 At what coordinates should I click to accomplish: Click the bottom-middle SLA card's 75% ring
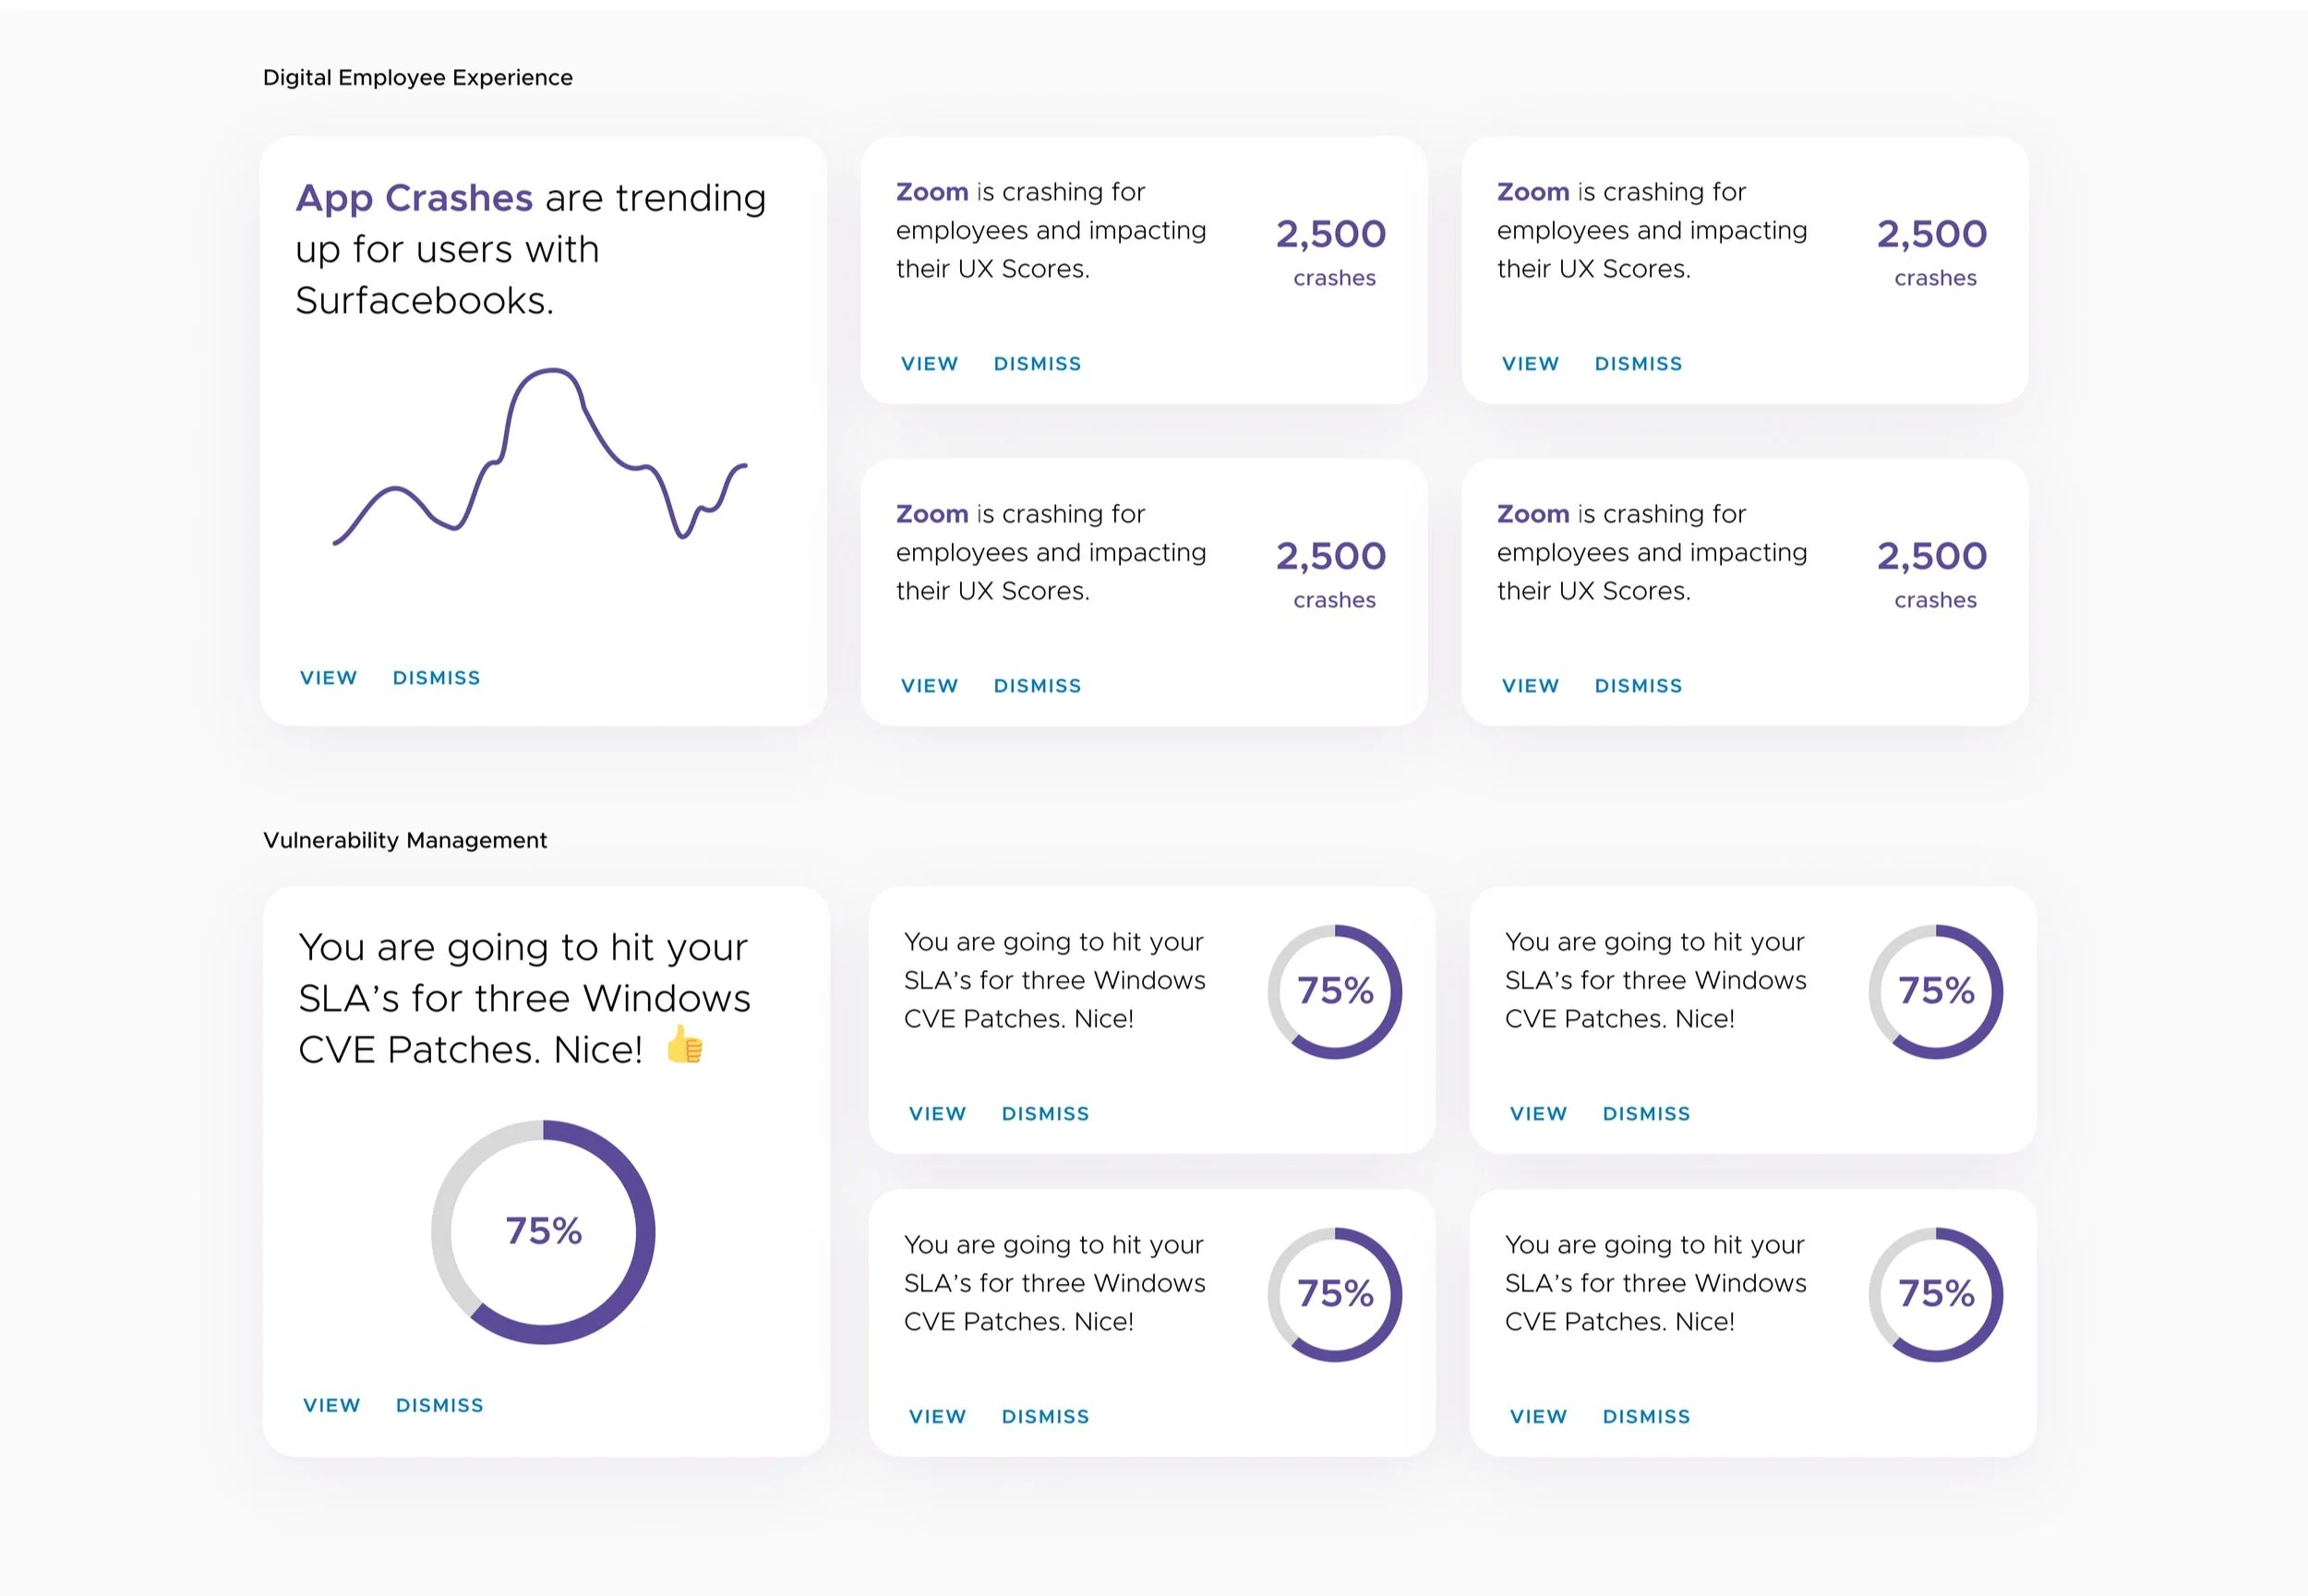(x=1334, y=1294)
